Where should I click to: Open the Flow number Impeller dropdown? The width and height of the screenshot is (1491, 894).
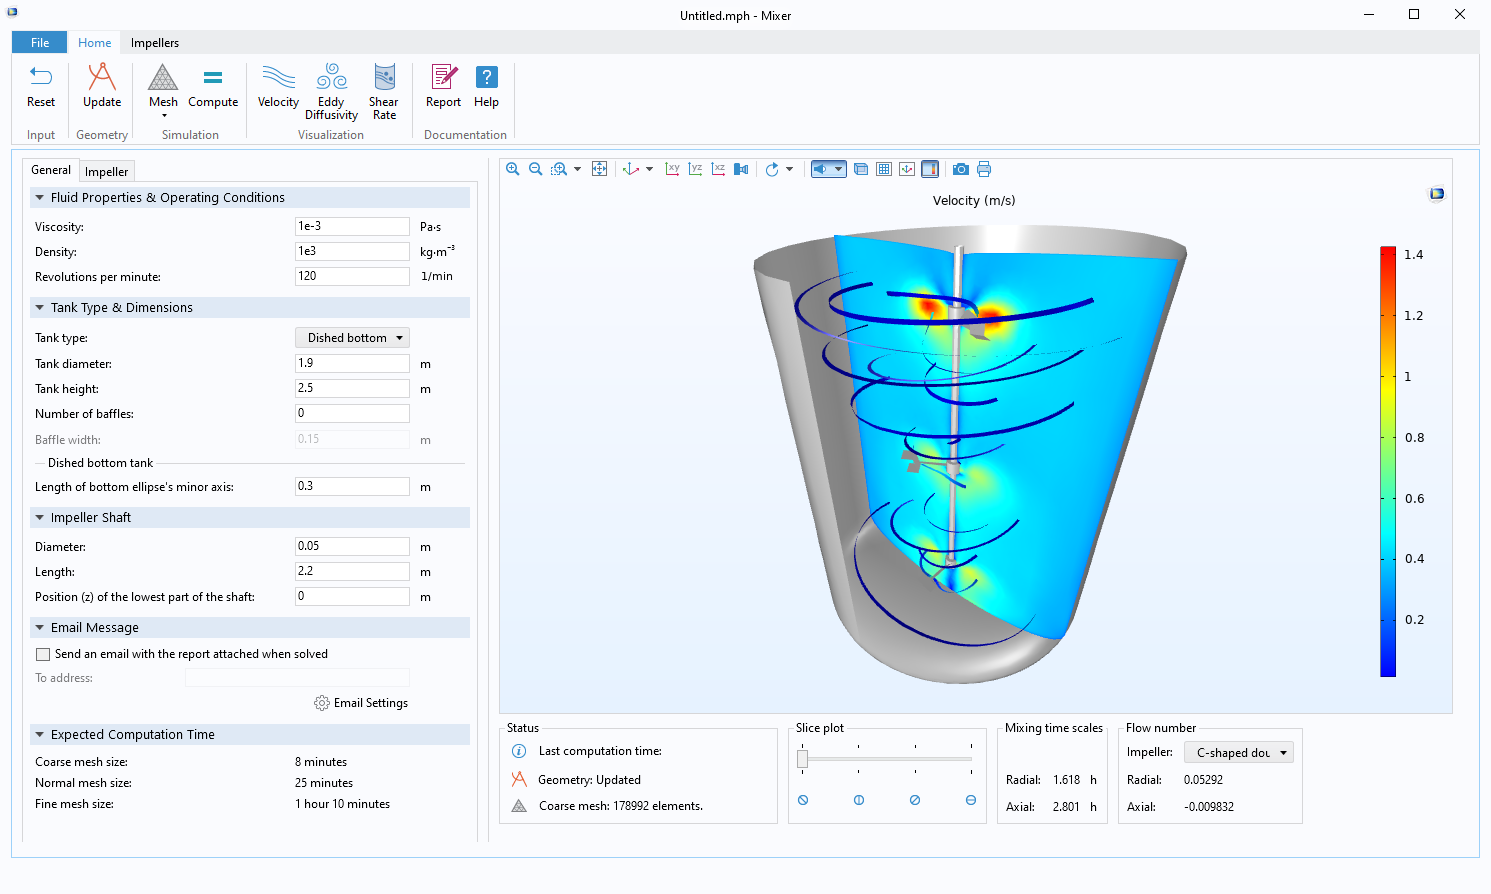tap(1238, 753)
